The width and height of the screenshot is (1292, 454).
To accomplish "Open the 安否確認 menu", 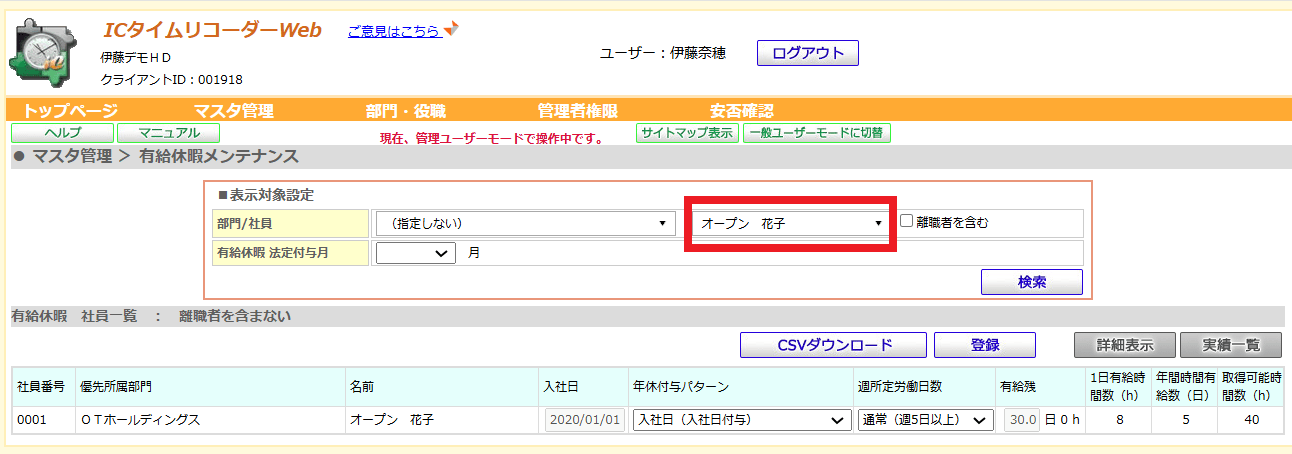I will [x=741, y=111].
